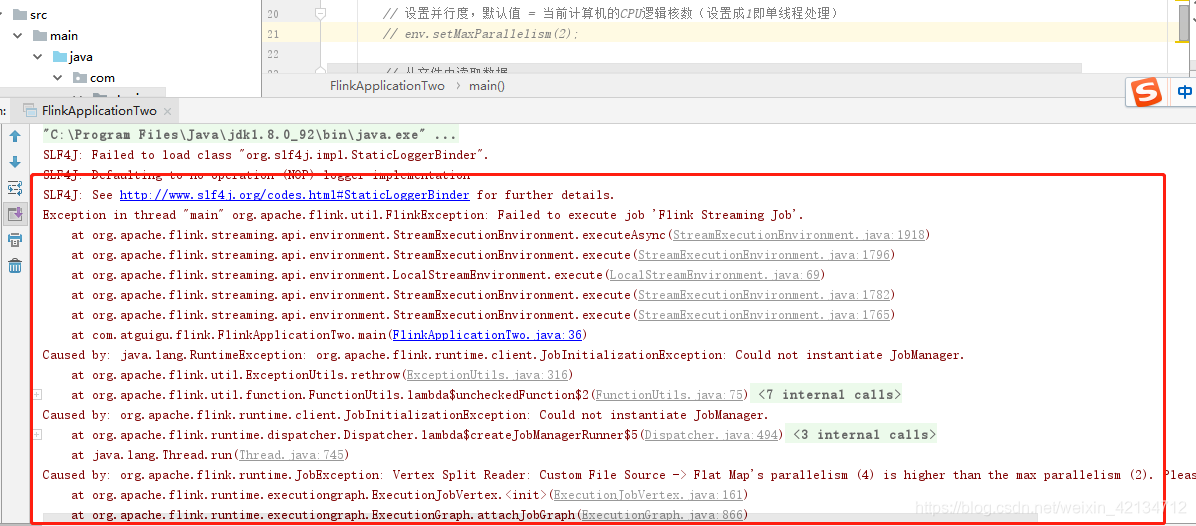
Task: Collapse the java folder chevron
Action: (37, 56)
